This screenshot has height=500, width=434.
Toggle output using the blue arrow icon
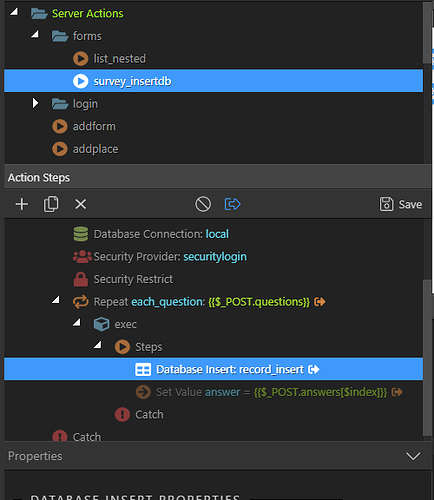[x=232, y=204]
